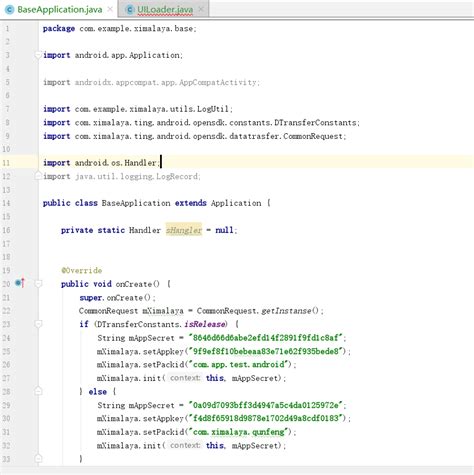Click the onCreate() method name on line 20

137,284
